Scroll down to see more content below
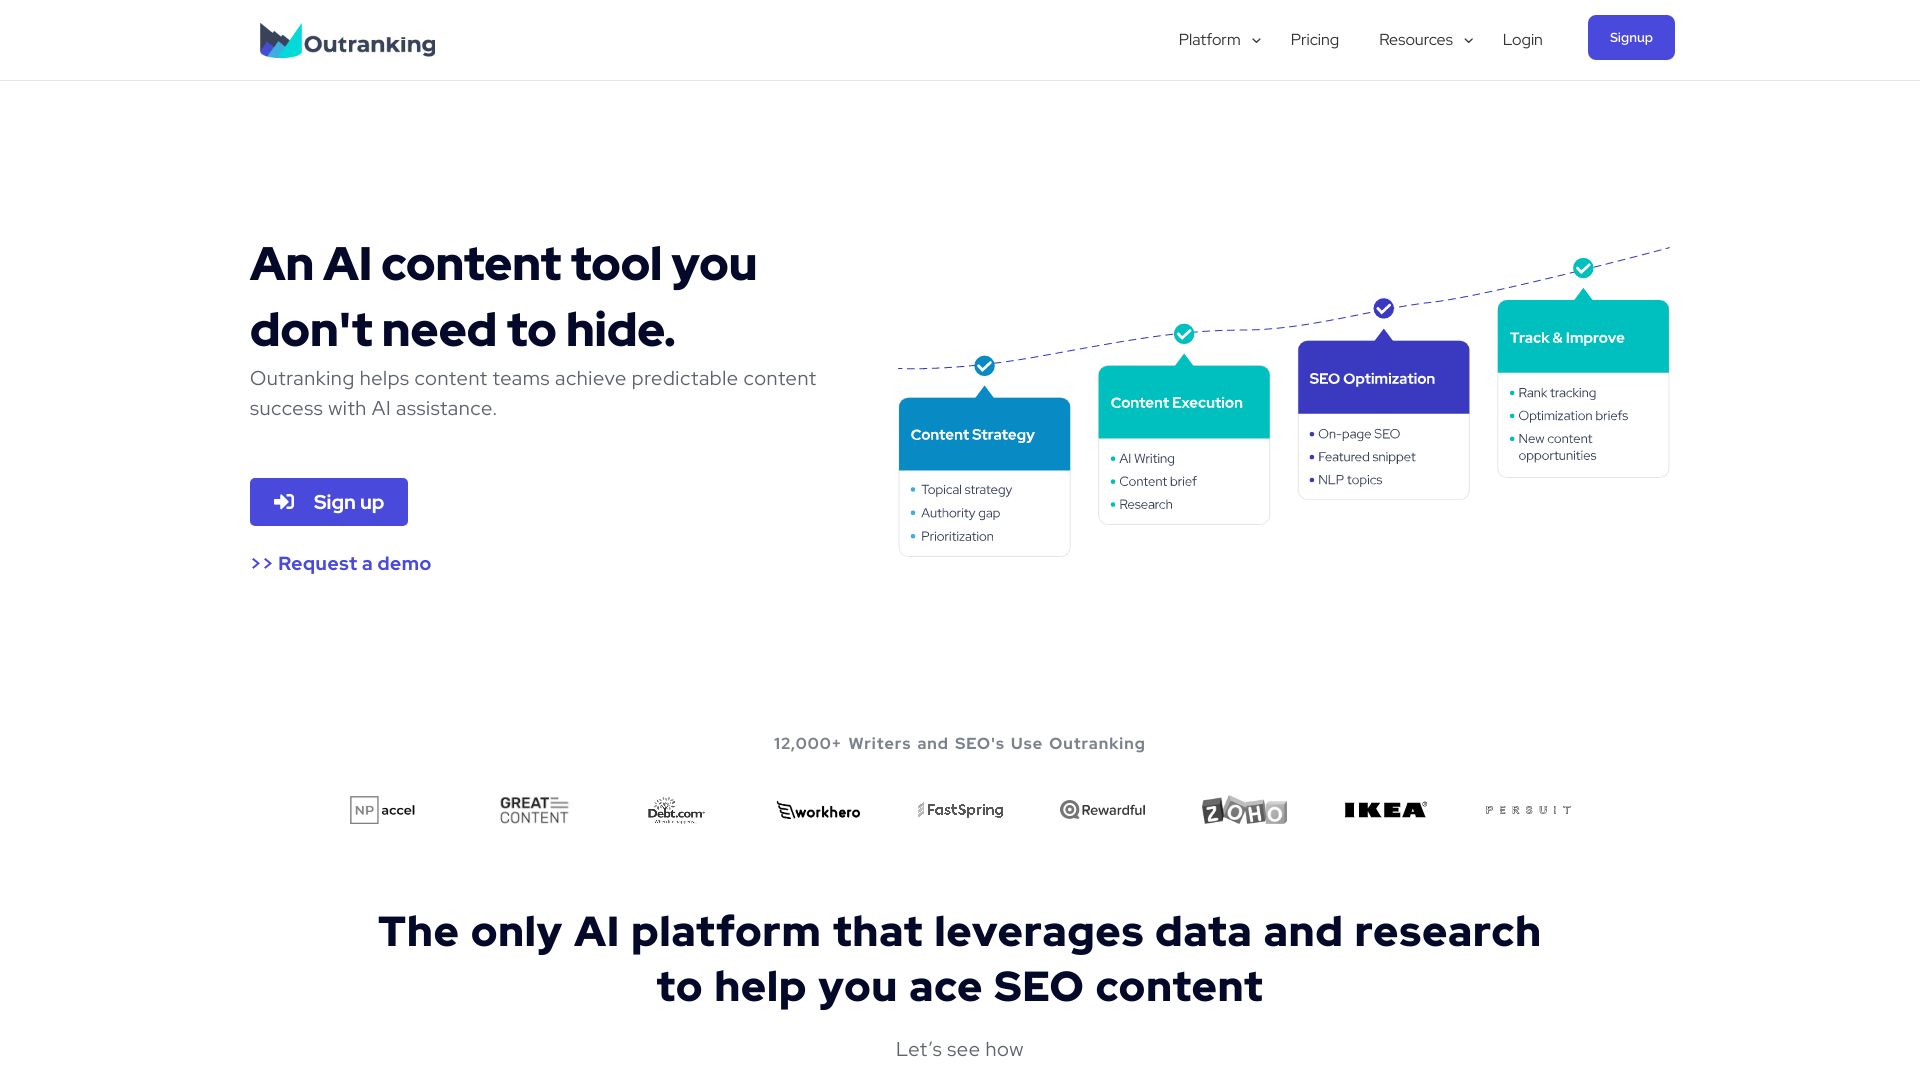This screenshot has height=1080, width=1920. [960, 1048]
